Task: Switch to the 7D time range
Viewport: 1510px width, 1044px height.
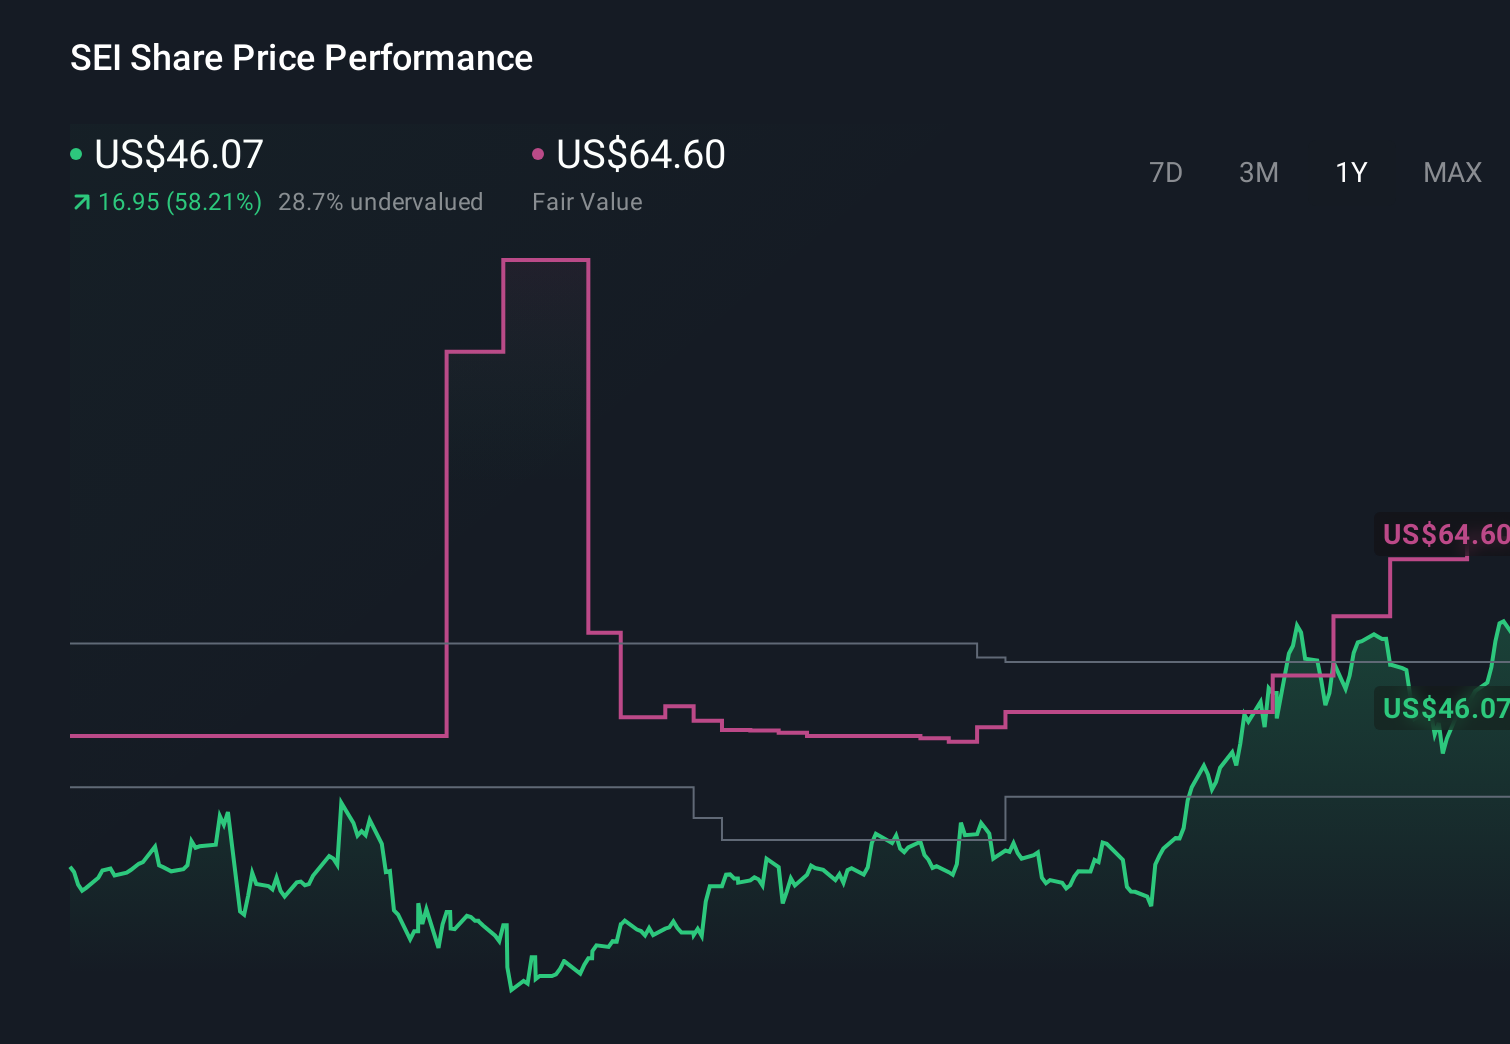Action: pyautogui.click(x=1166, y=172)
